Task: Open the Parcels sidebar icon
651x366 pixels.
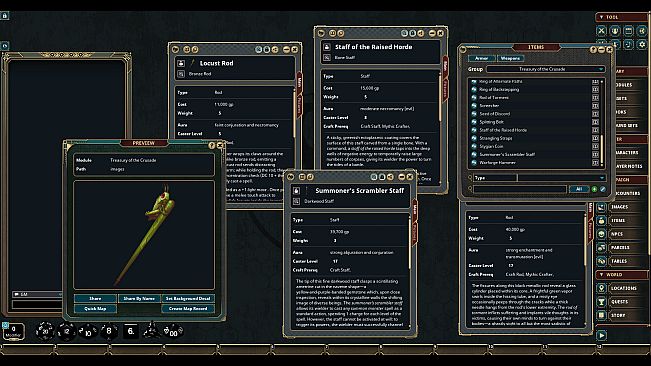Action: coord(601,247)
